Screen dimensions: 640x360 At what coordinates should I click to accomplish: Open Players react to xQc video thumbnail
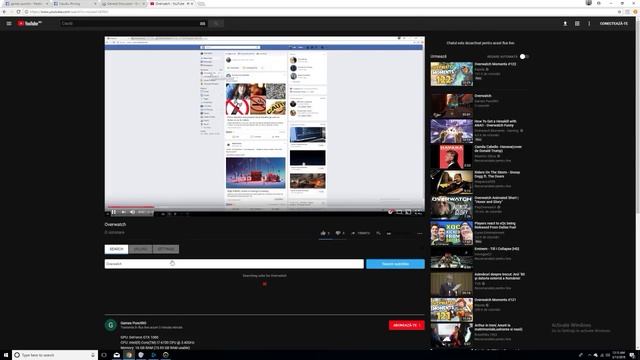(451, 233)
